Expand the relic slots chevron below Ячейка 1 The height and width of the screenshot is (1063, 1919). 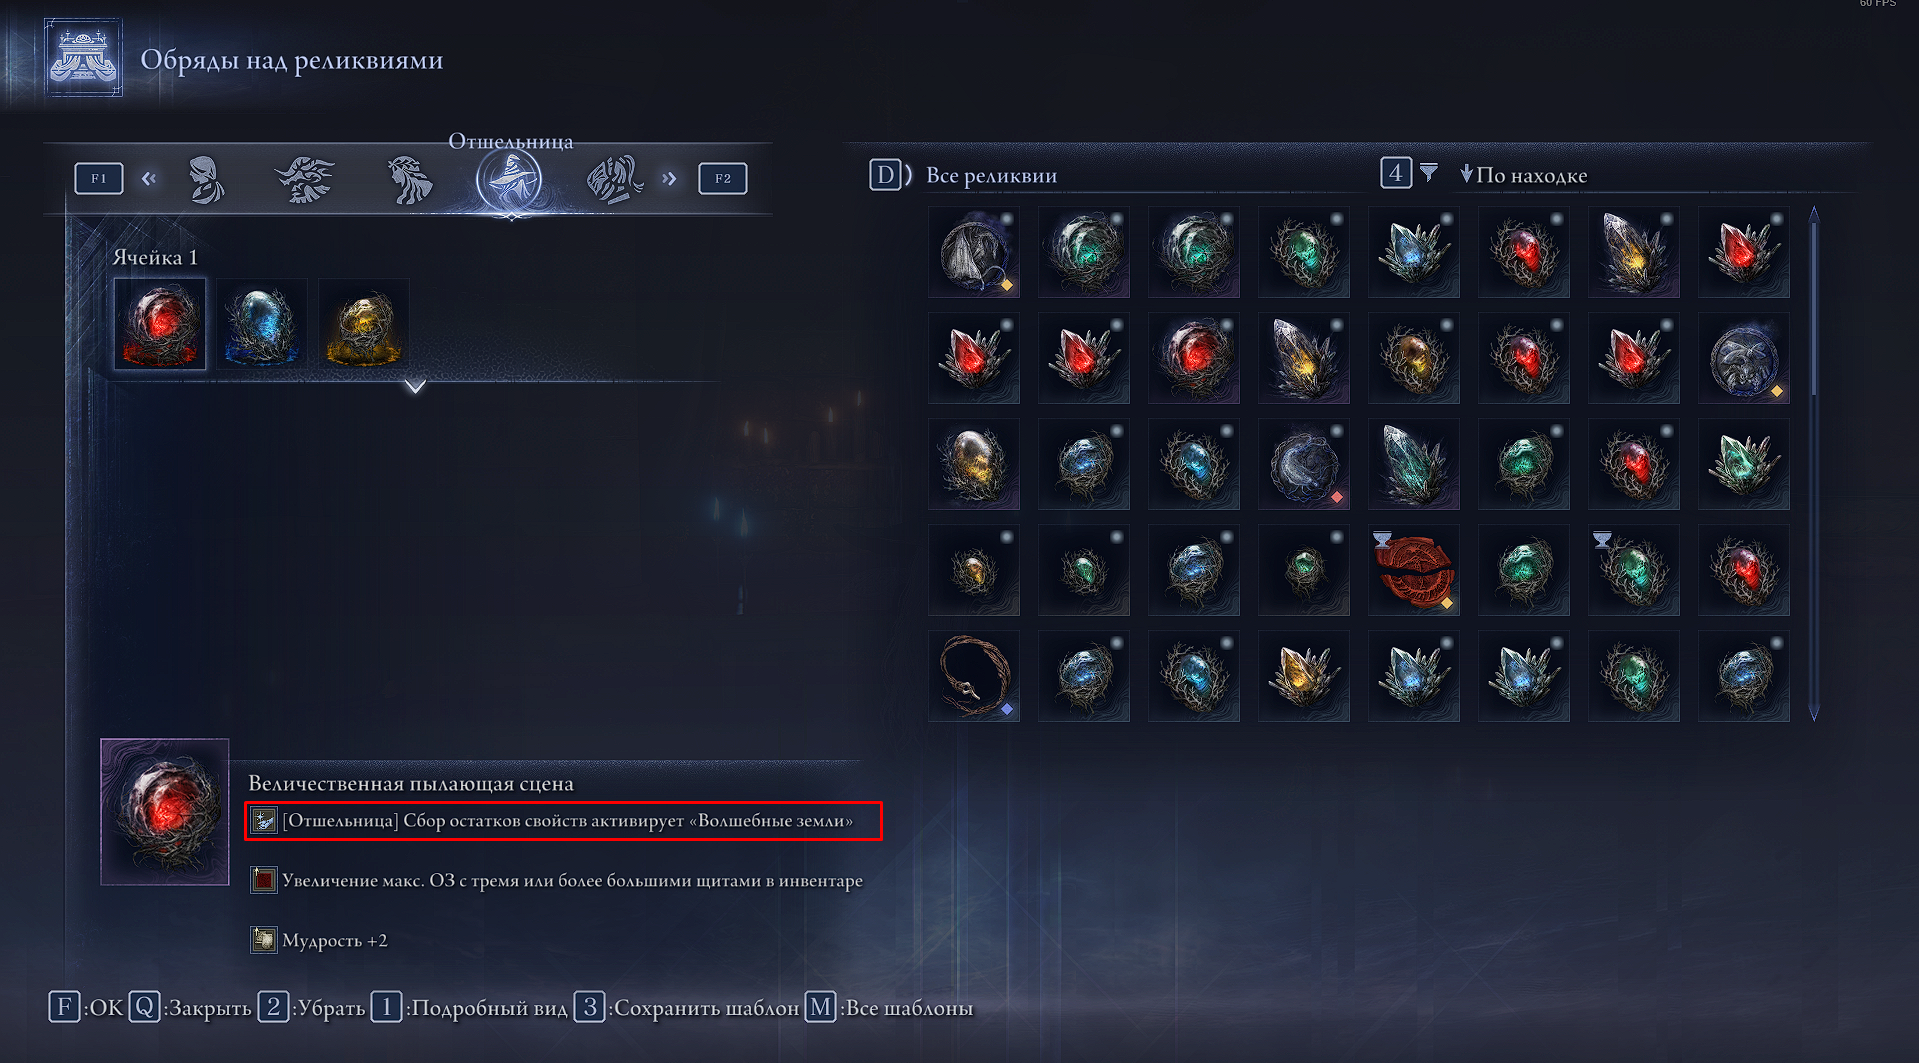(415, 386)
